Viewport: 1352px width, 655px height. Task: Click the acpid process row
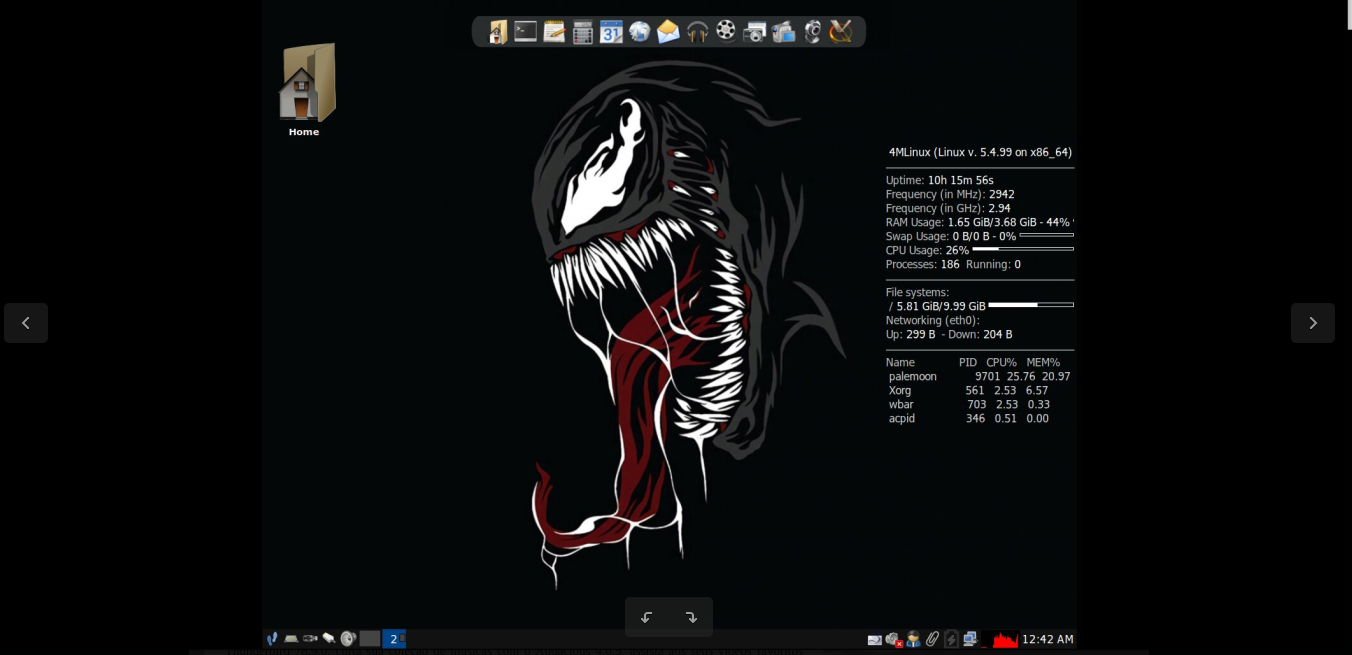pos(968,419)
